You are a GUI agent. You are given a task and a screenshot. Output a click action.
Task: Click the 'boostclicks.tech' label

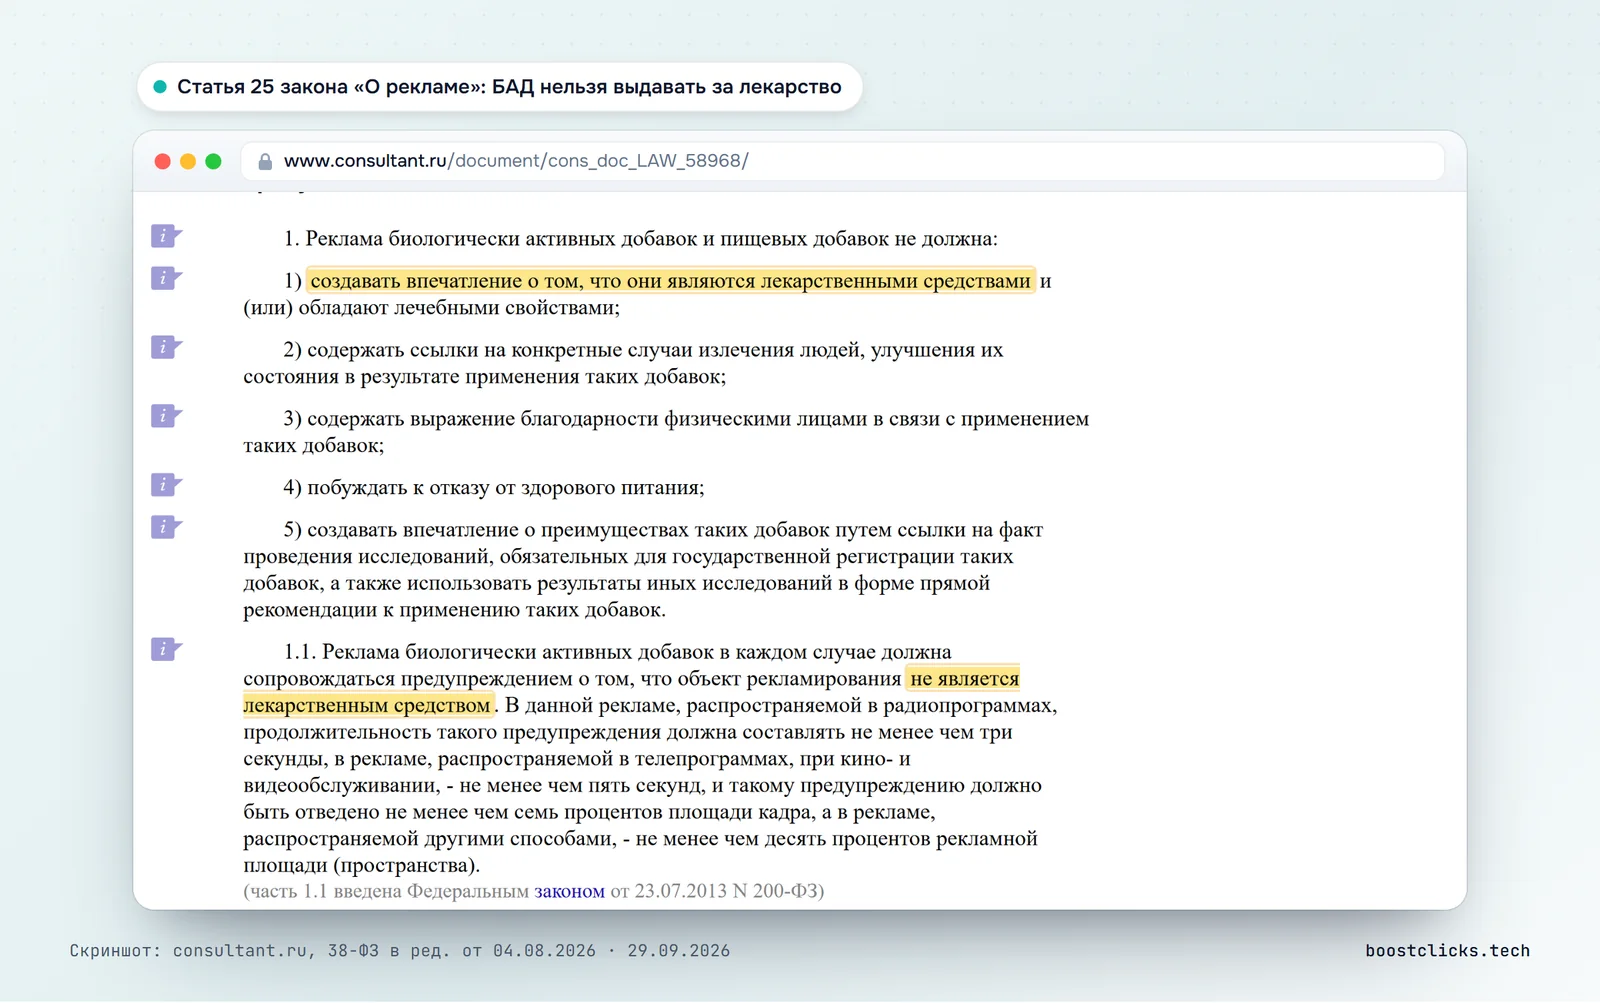pos(1447,951)
